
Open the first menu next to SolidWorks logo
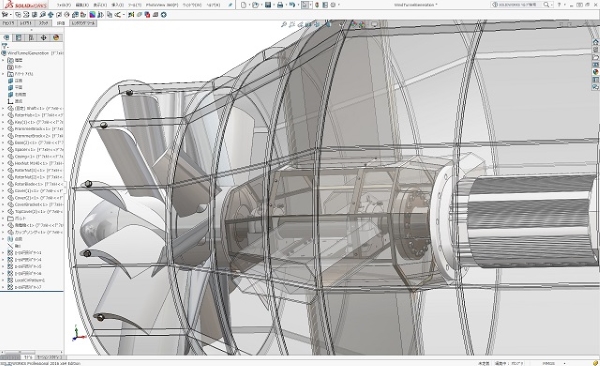coord(64,5)
